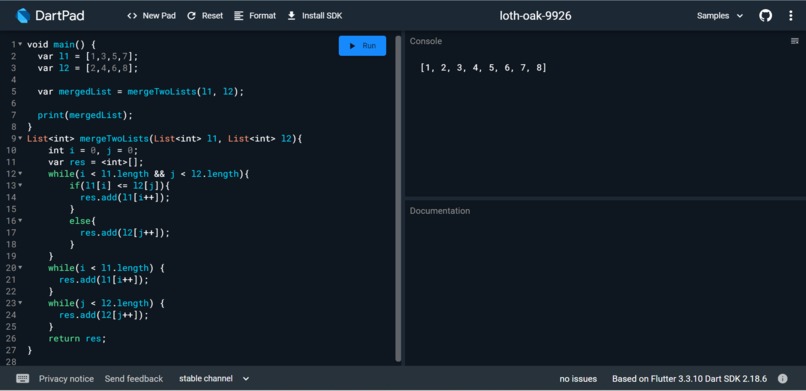The height and width of the screenshot is (391, 806).
Task: Click the line 'var mergedList = mergeTwoLists(l1, l2);'
Action: [140, 92]
